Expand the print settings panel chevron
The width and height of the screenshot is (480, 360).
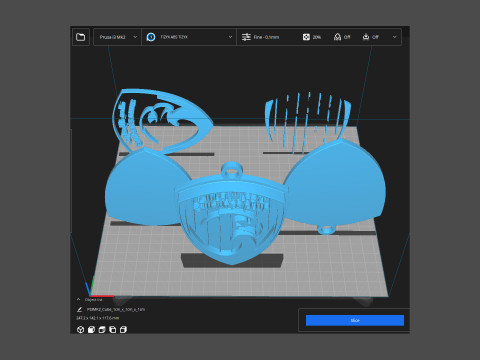tap(395, 37)
